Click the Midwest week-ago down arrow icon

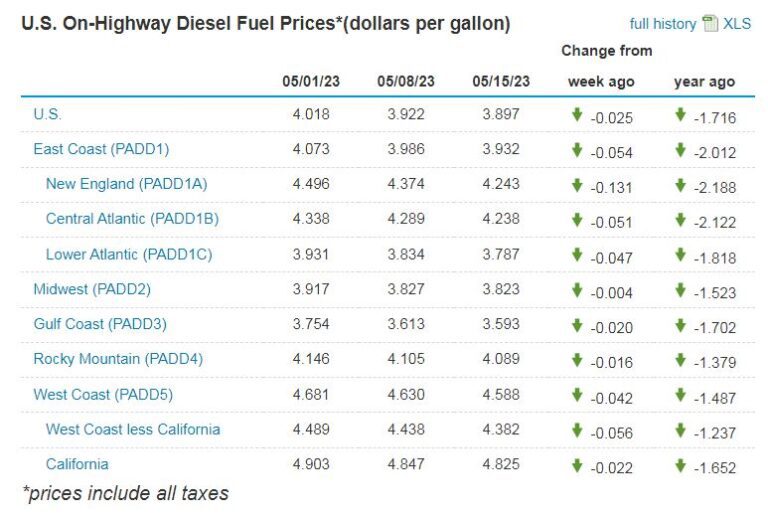[577, 290]
